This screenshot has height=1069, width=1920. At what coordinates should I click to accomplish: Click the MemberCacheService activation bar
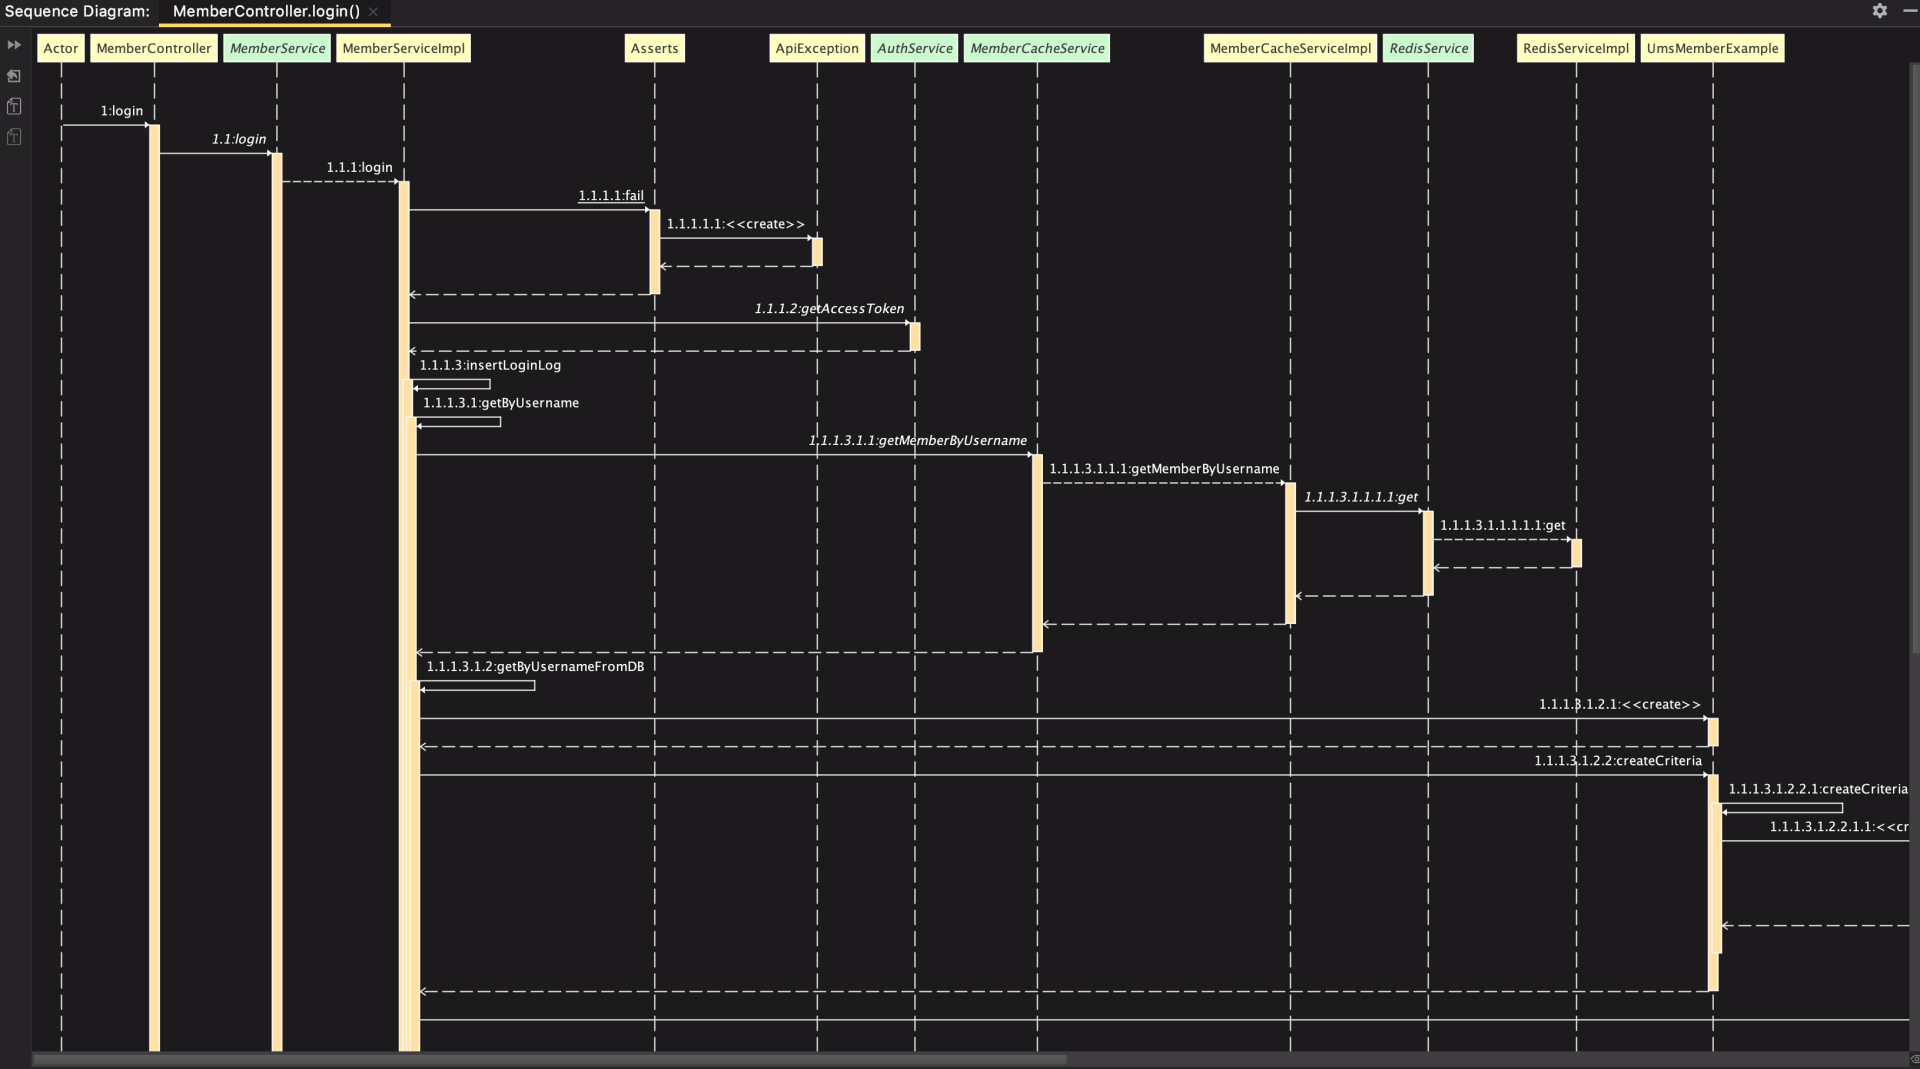pos(1037,553)
